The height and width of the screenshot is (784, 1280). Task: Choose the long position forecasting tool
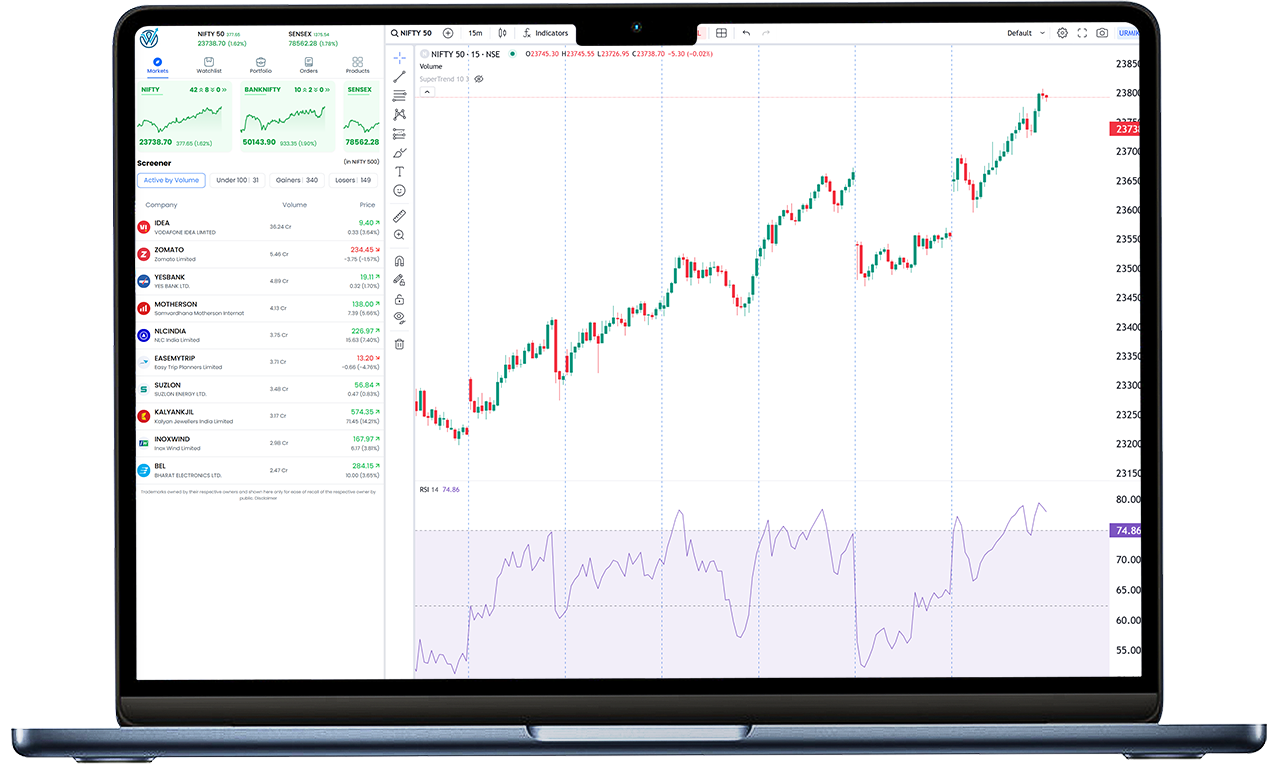[399, 133]
